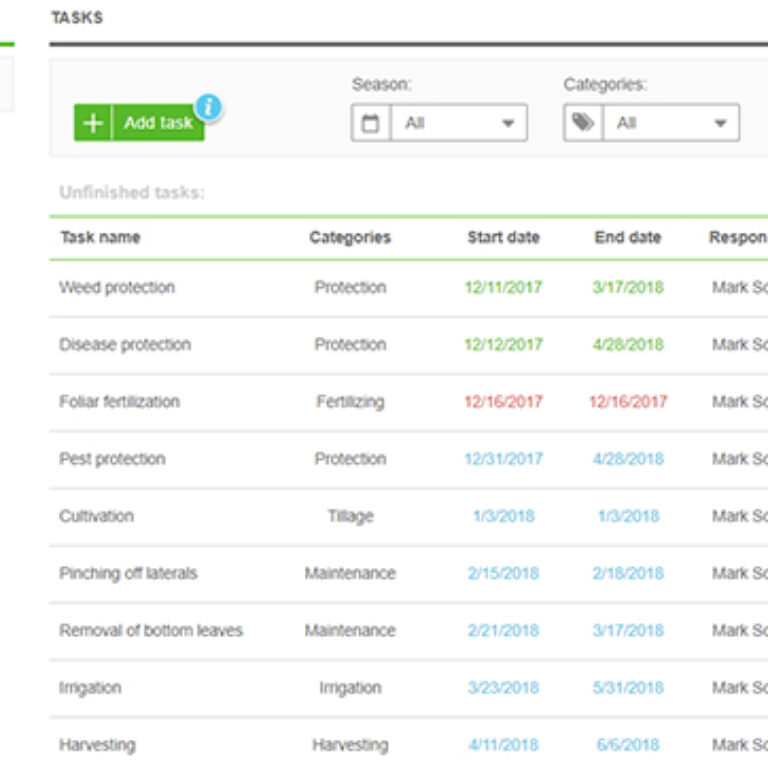Click the plus icon on Add task button
Viewport: 768px width, 768px height.
point(93,122)
